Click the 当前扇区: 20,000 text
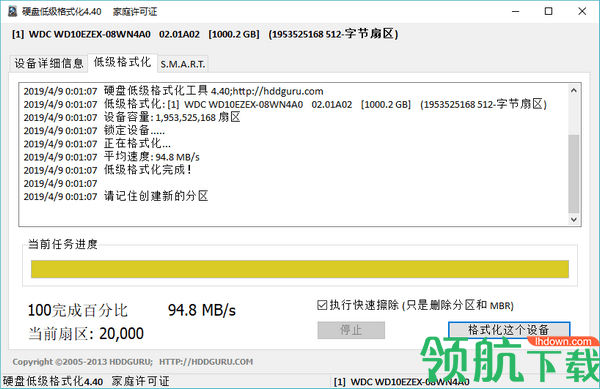600x389 pixels. 86,334
